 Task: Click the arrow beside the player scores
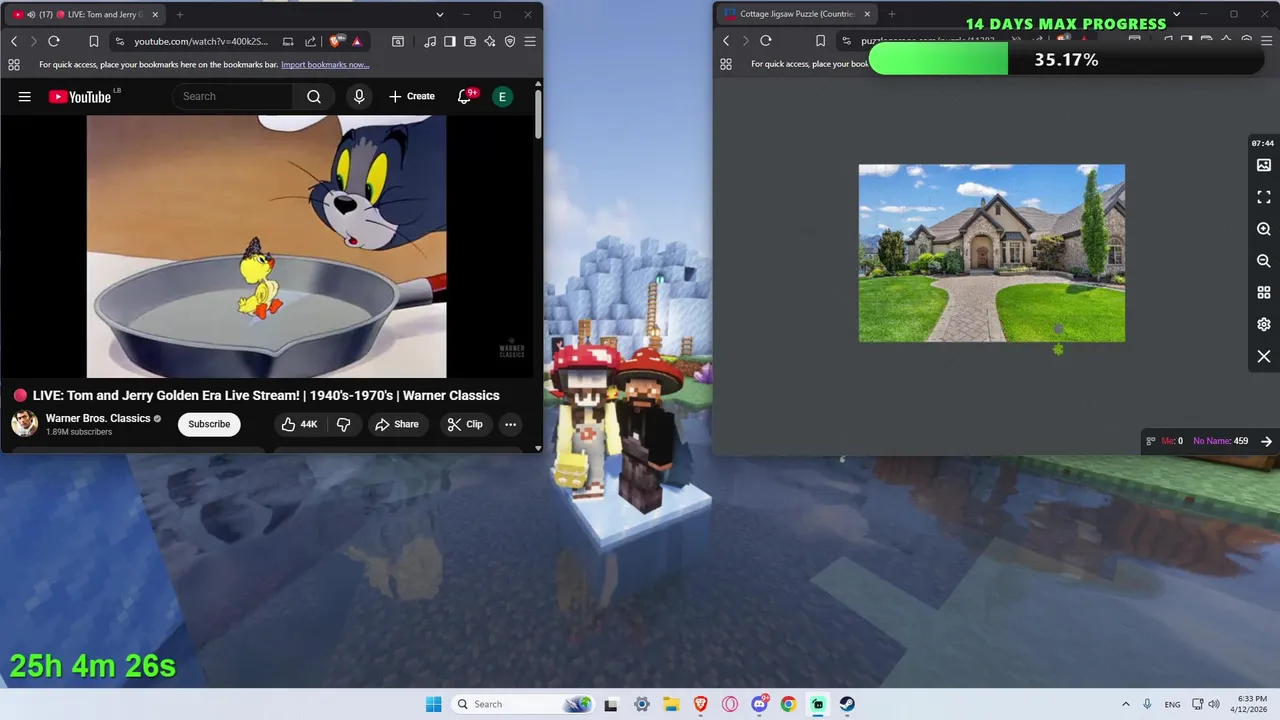(x=1266, y=441)
